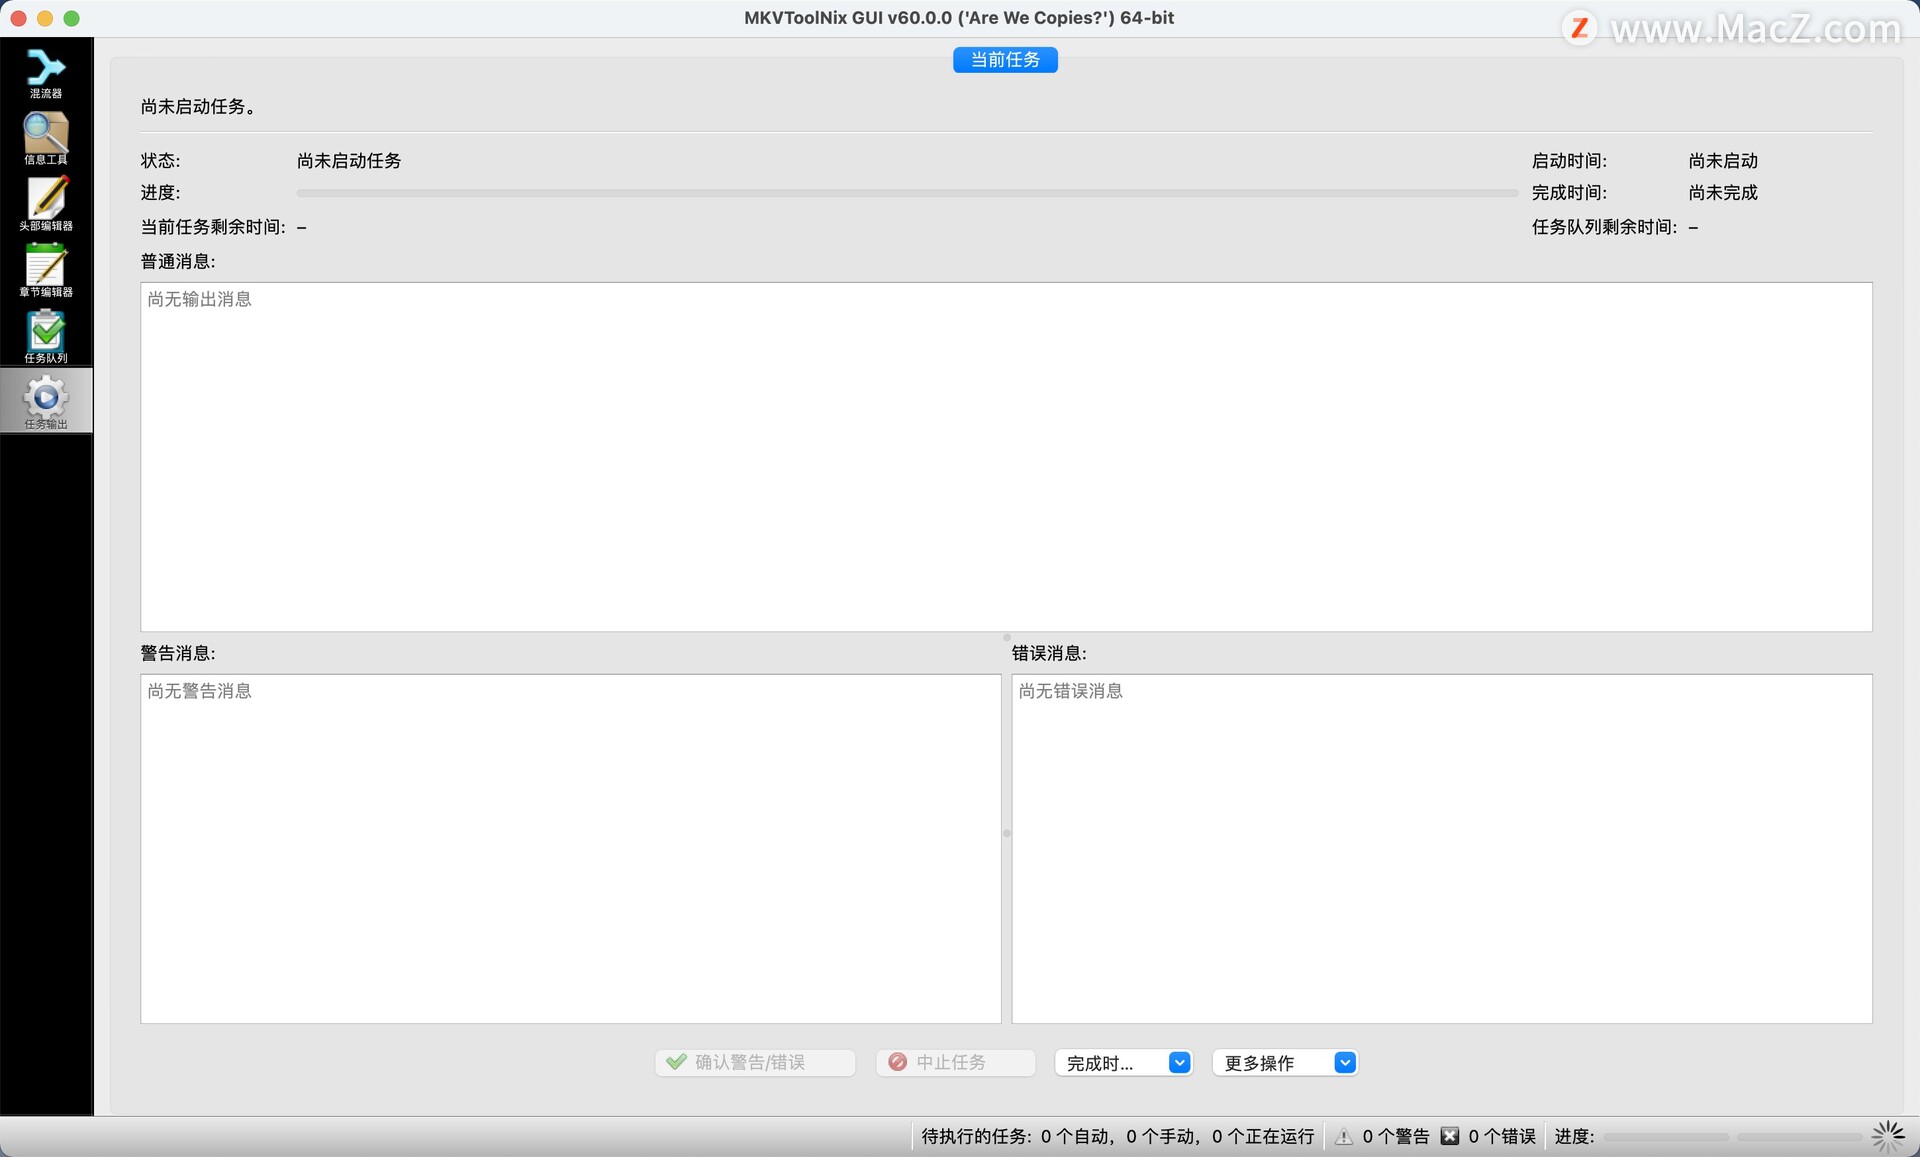Open the 章节编辑器 chapter editor

[46, 270]
